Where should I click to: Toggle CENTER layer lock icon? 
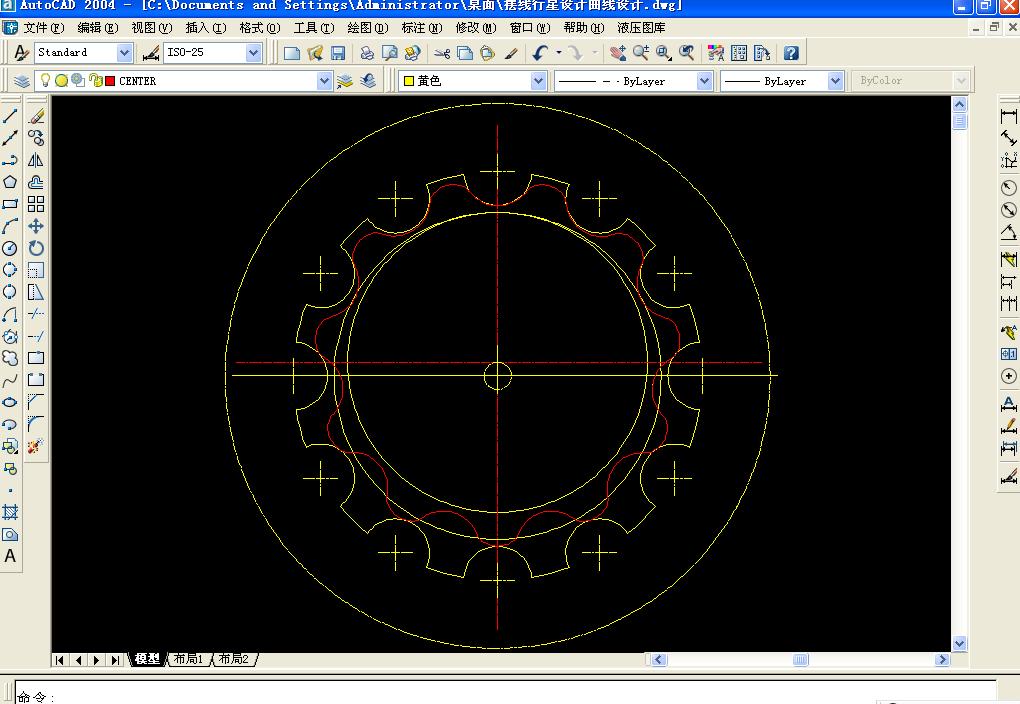click(96, 80)
